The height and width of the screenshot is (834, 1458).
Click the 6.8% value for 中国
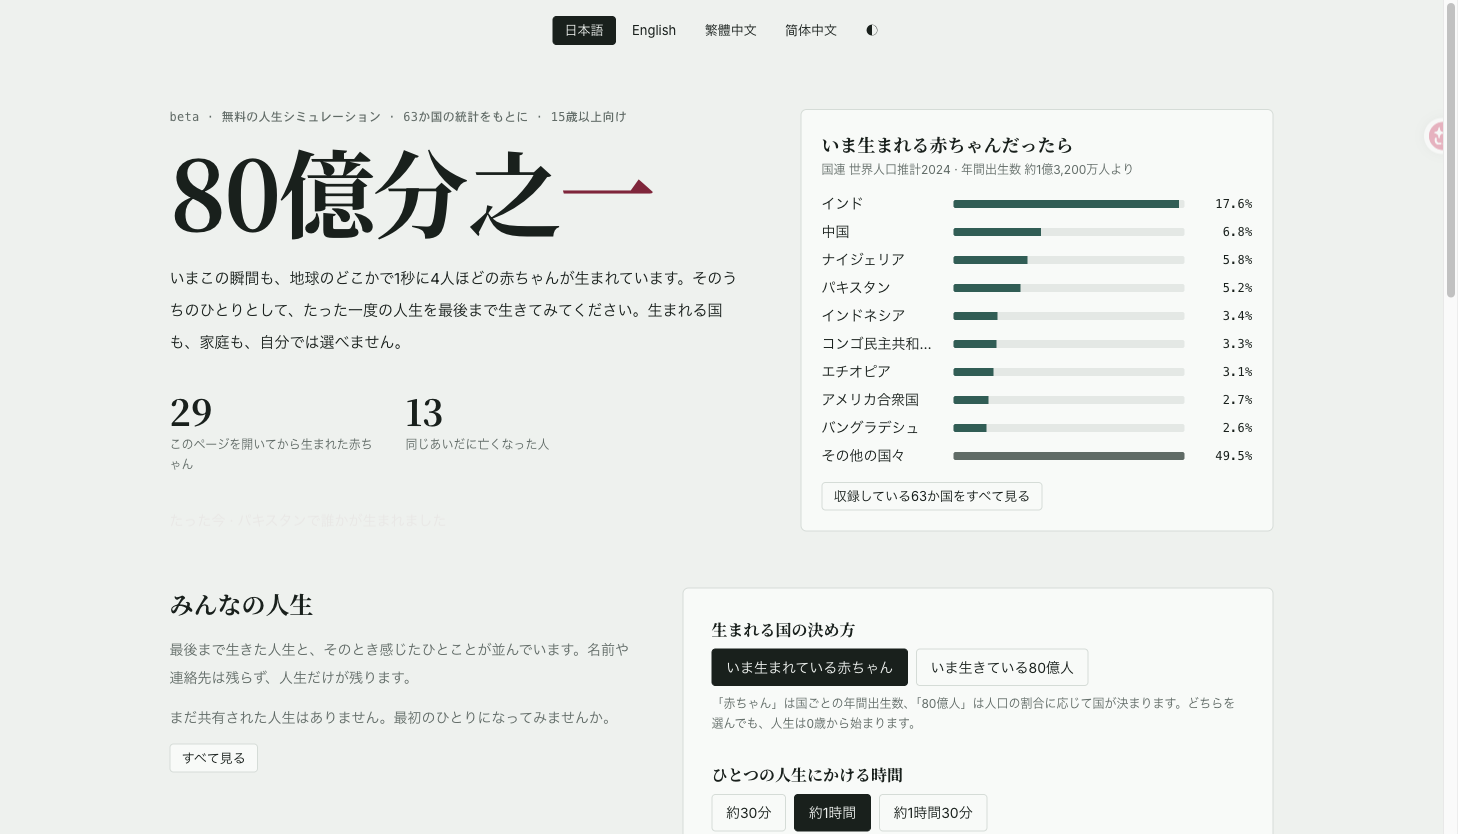1237,232
